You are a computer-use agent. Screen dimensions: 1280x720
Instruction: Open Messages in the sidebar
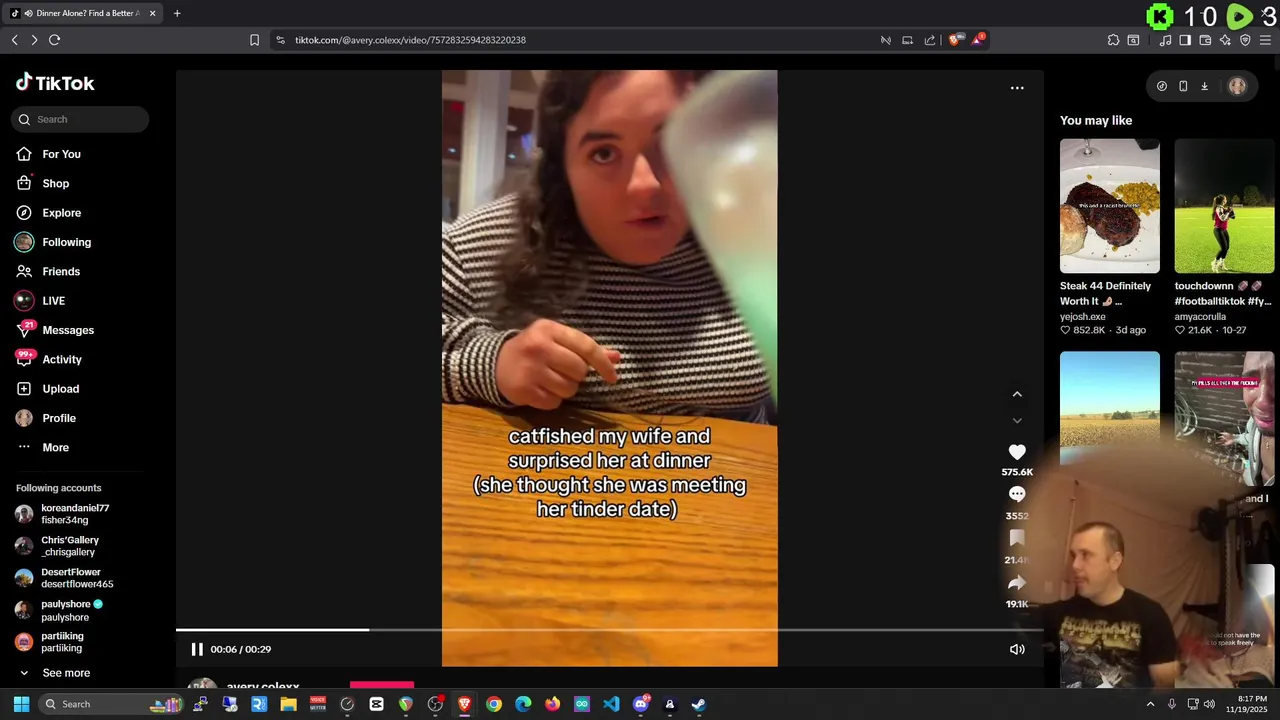point(68,330)
